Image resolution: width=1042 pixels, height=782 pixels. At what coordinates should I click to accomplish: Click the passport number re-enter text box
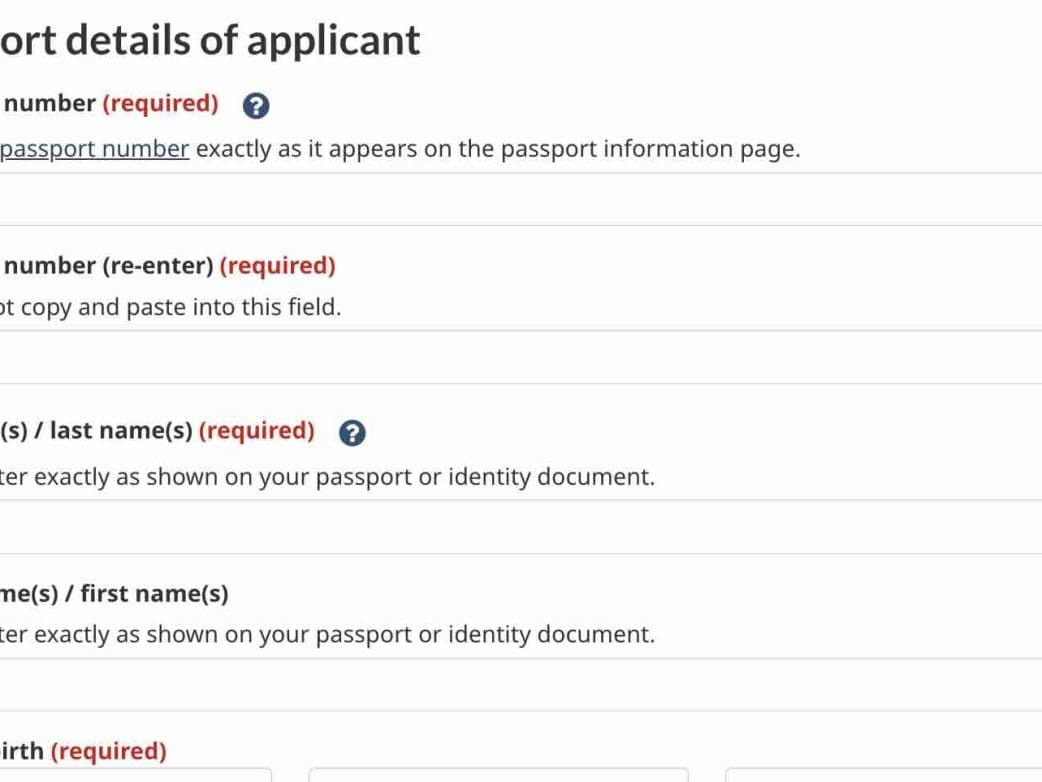[520, 357]
